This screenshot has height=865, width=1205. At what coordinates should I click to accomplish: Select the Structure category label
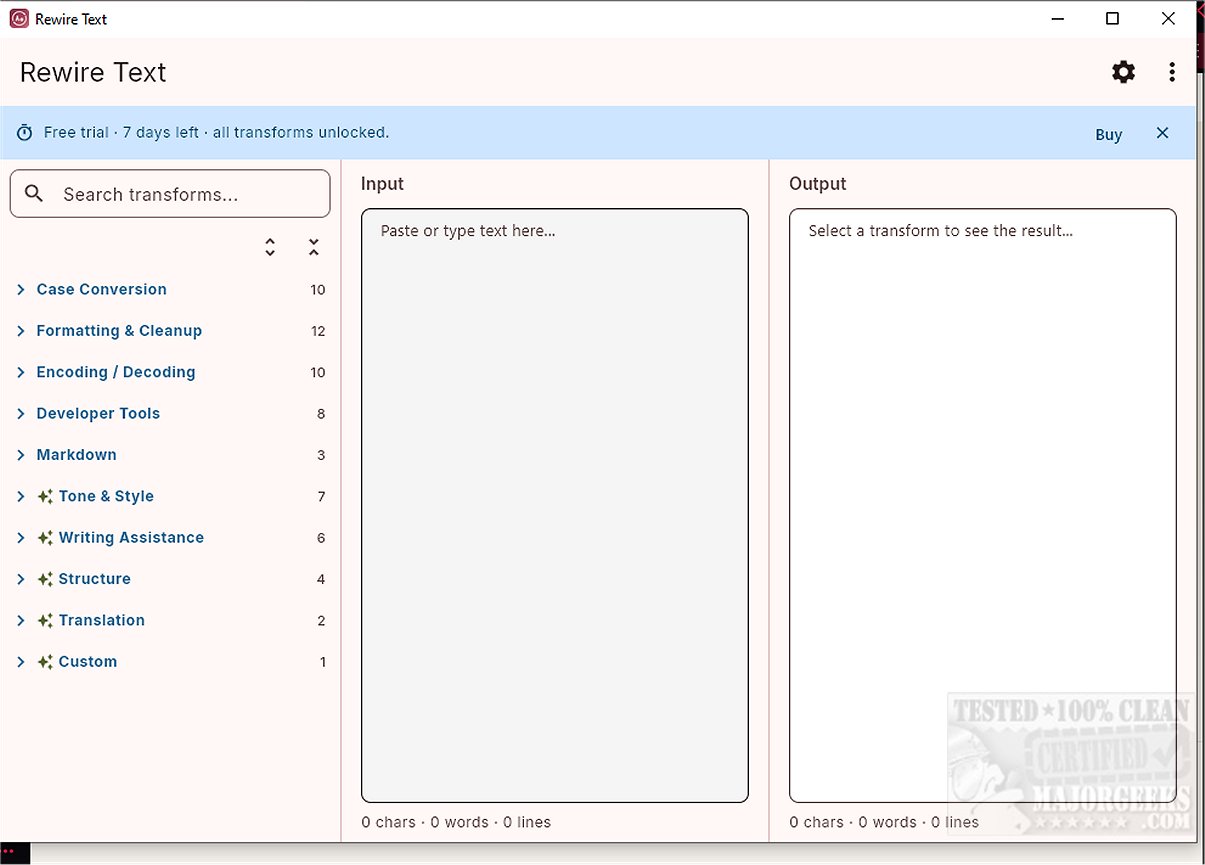95,579
